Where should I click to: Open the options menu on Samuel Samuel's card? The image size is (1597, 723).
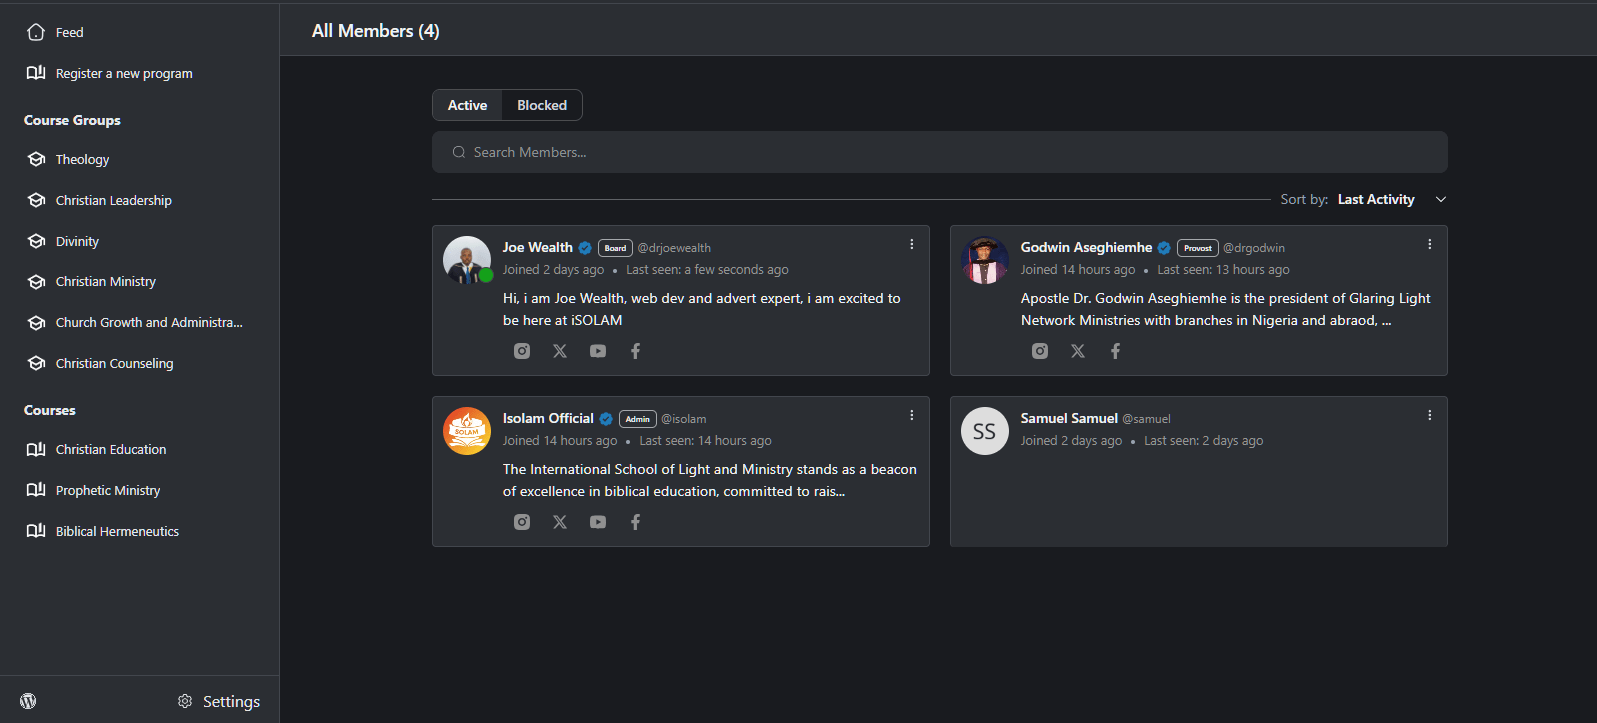[x=1430, y=415]
